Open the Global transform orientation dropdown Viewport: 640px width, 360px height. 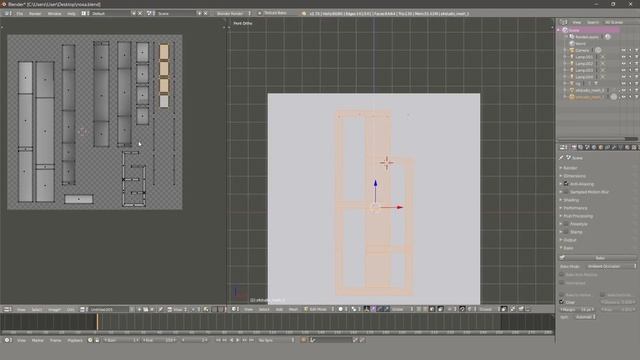pos(402,309)
